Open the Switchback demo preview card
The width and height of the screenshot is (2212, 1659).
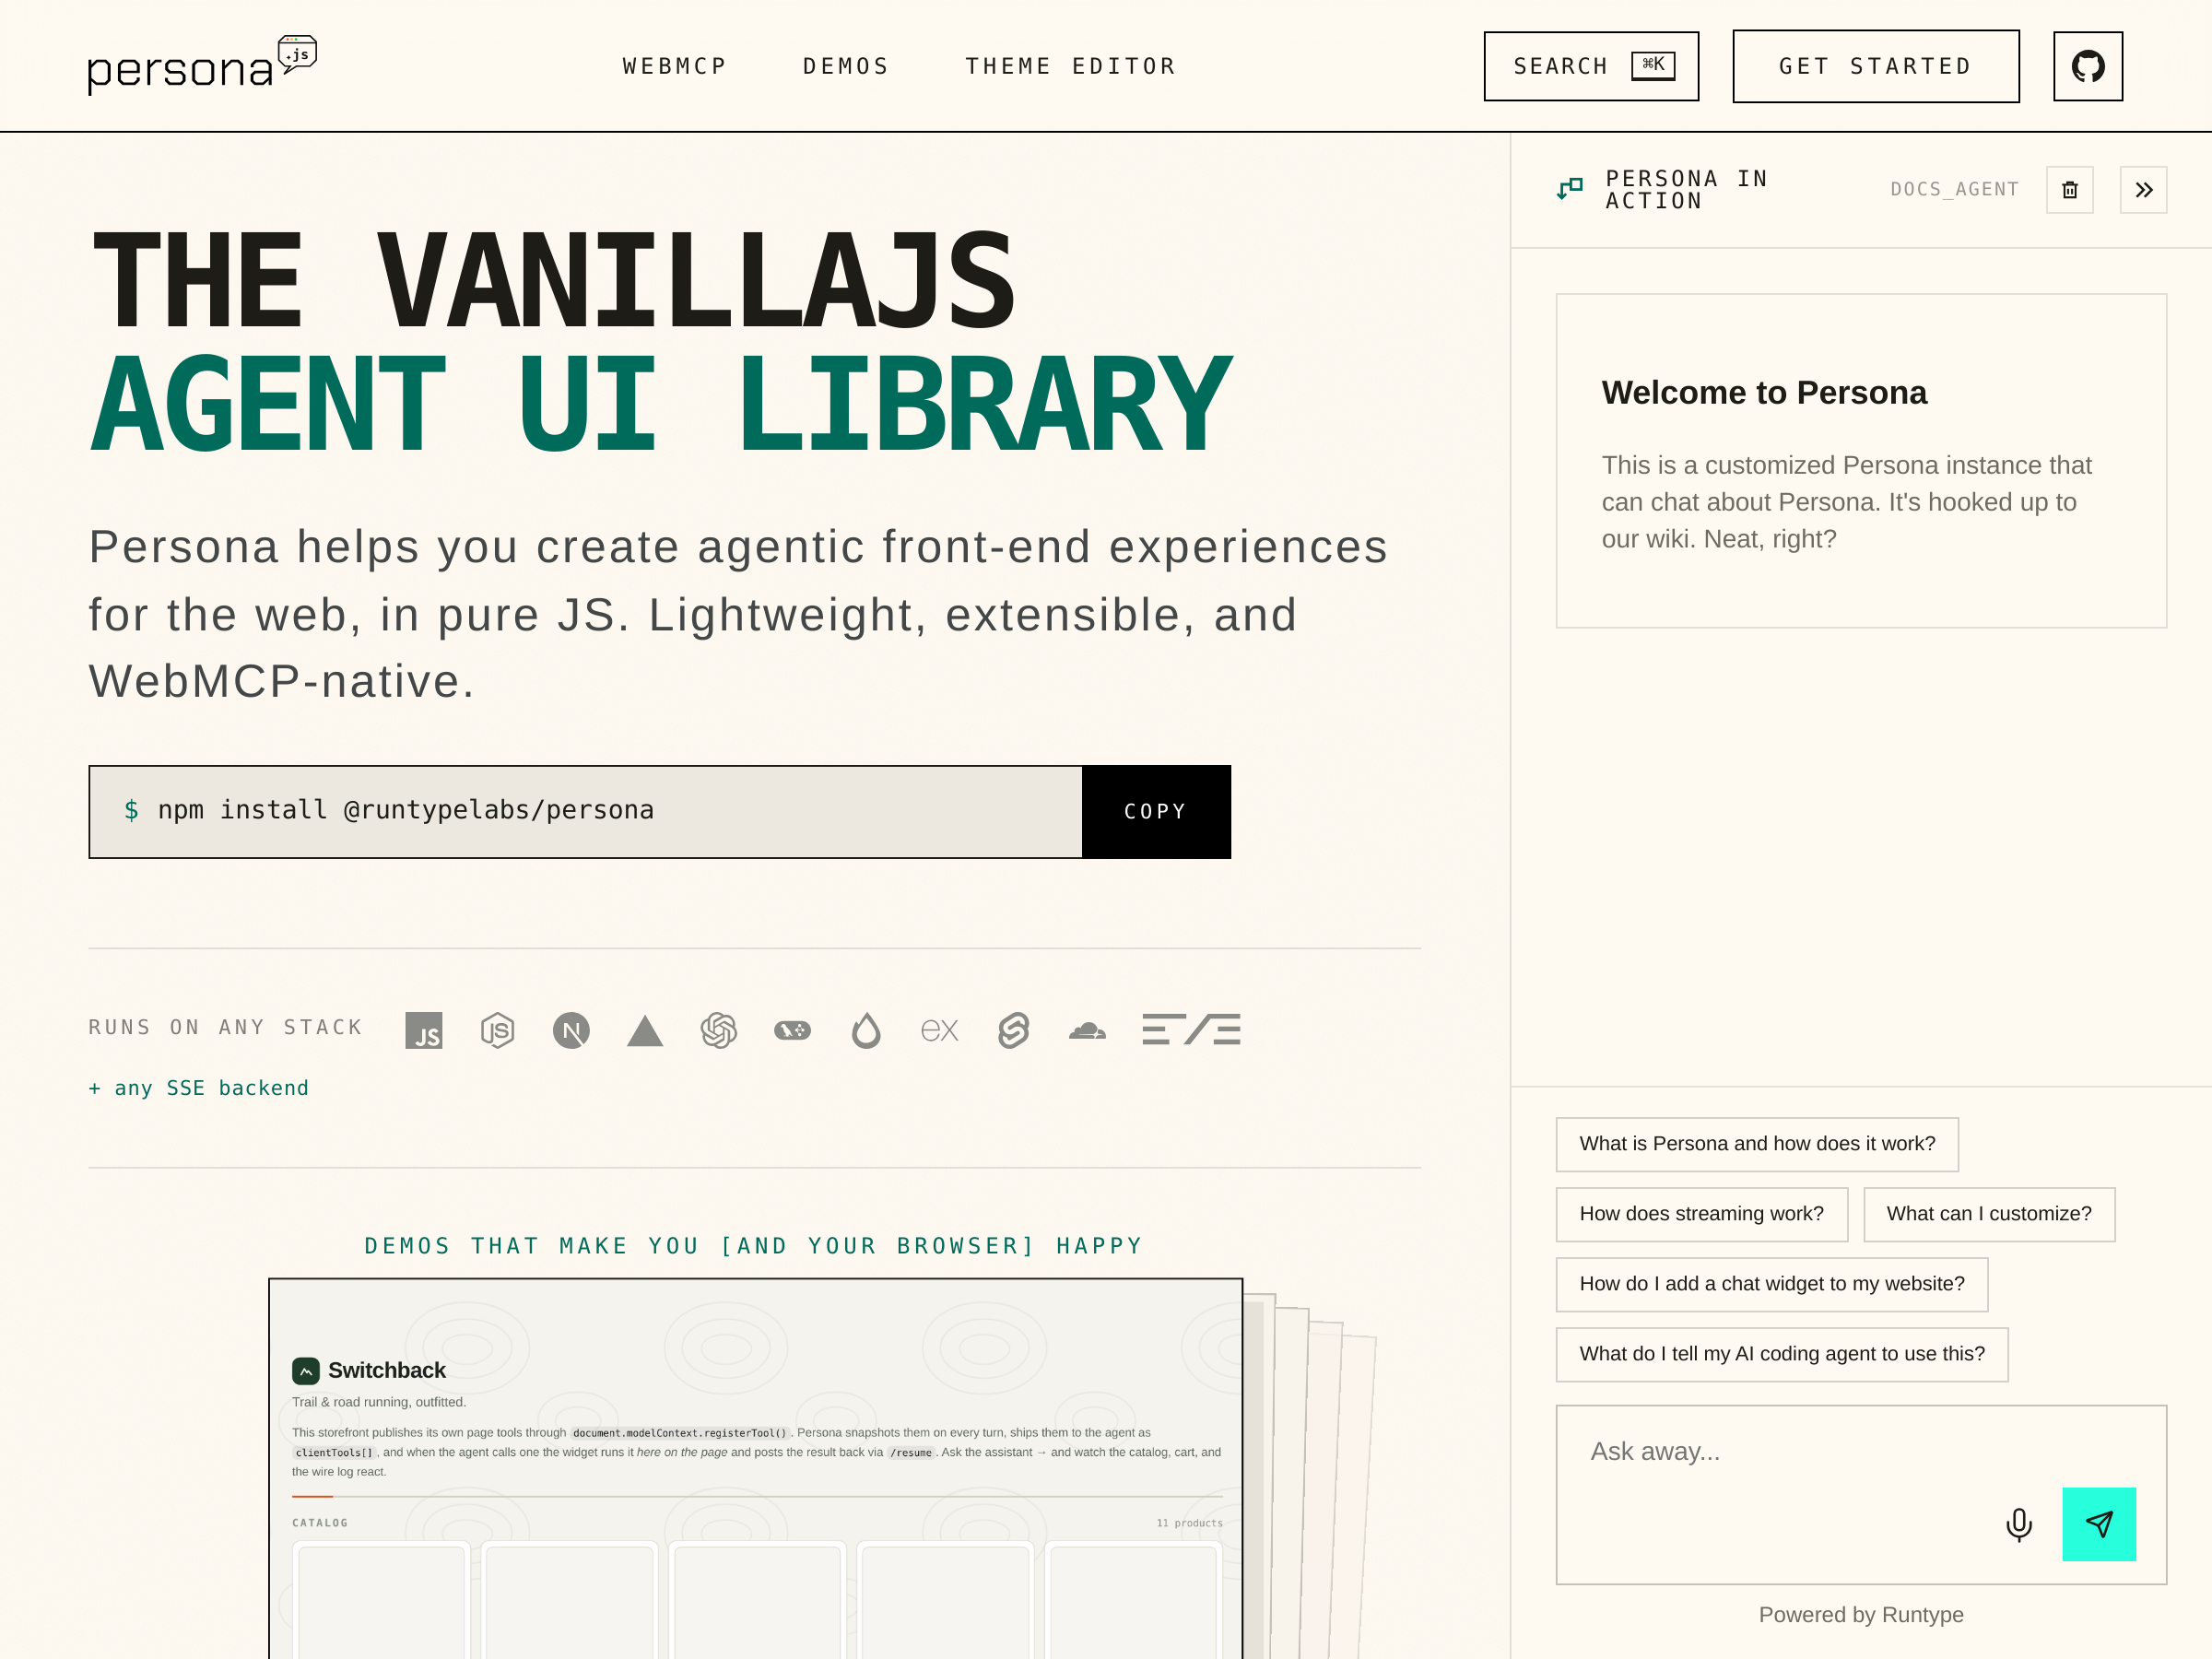point(755,1468)
